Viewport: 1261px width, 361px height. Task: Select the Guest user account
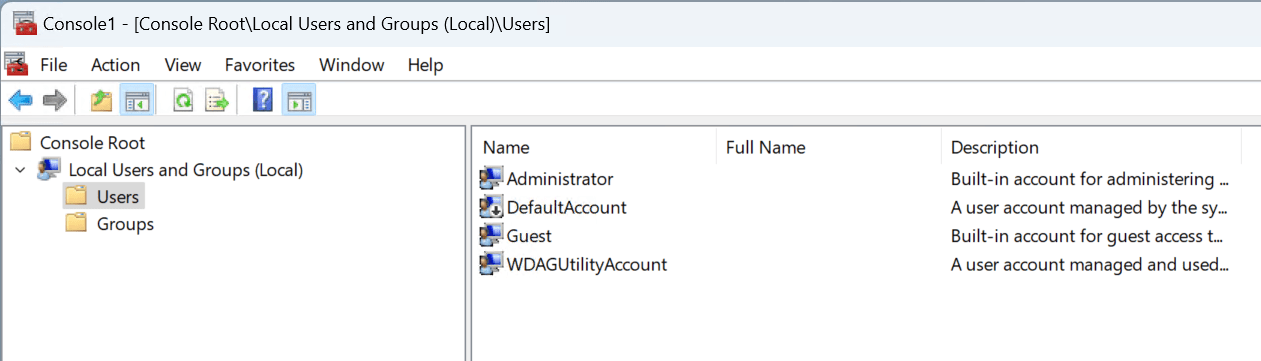(529, 236)
